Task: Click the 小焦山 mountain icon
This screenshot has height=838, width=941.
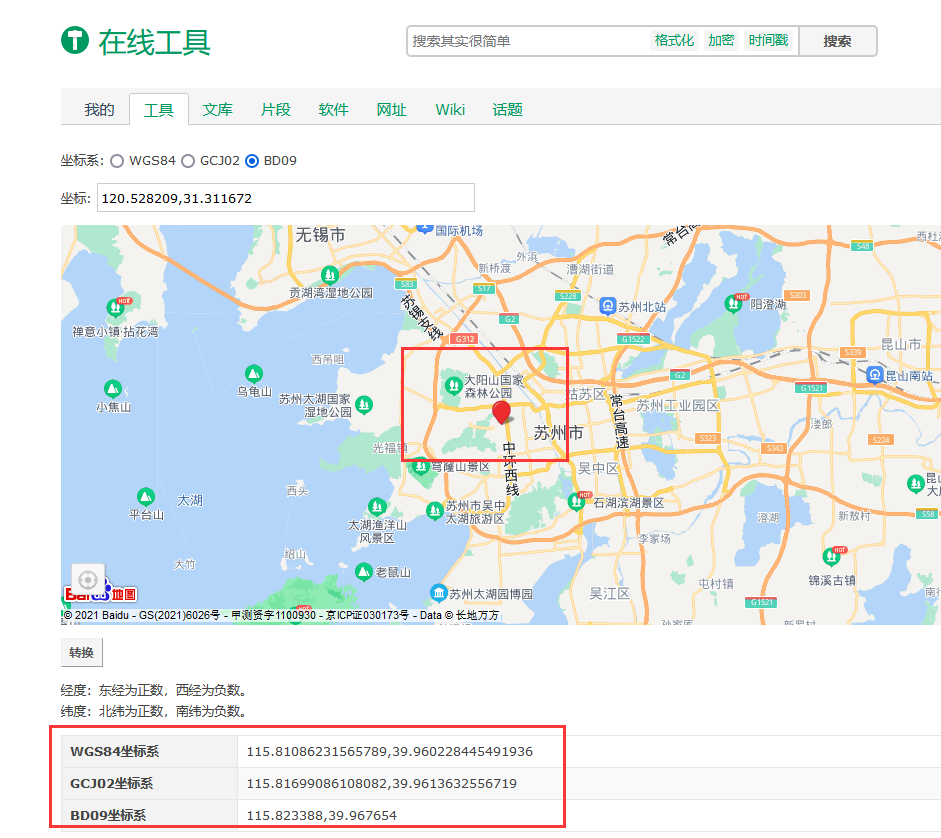Action: pos(113,389)
